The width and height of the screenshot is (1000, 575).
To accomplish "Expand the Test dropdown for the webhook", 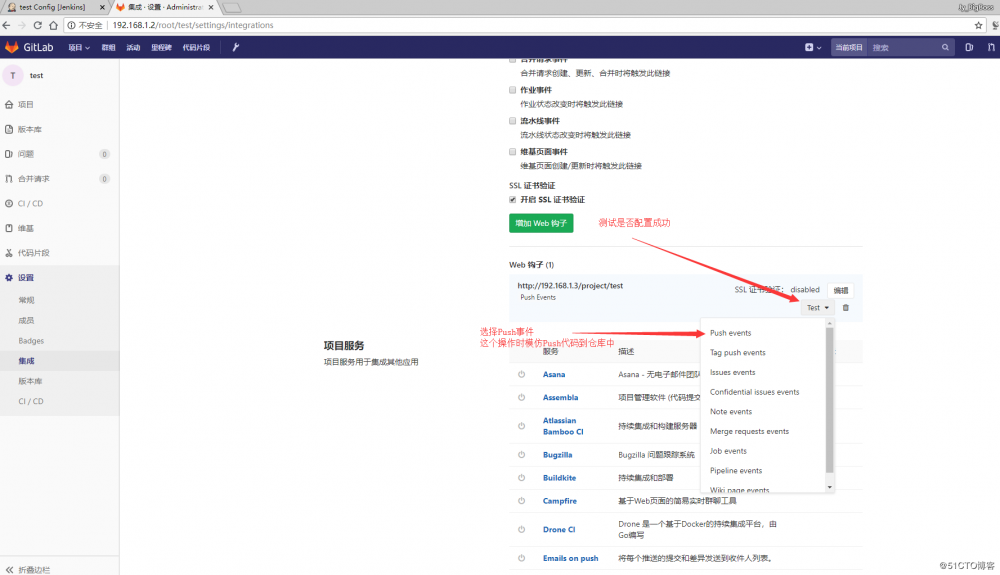I will tap(817, 307).
